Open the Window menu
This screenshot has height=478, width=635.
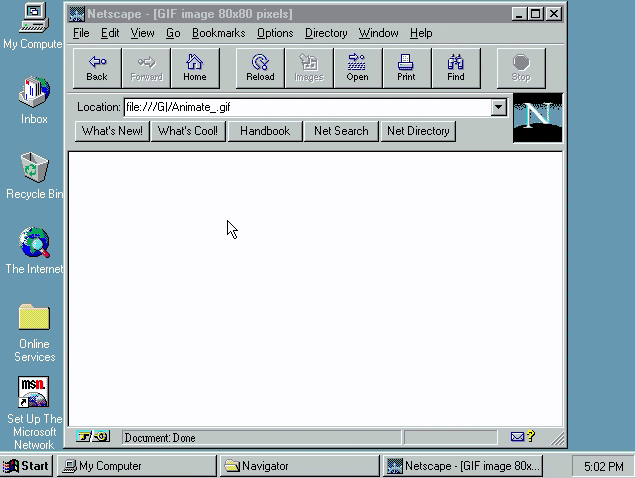tap(378, 33)
